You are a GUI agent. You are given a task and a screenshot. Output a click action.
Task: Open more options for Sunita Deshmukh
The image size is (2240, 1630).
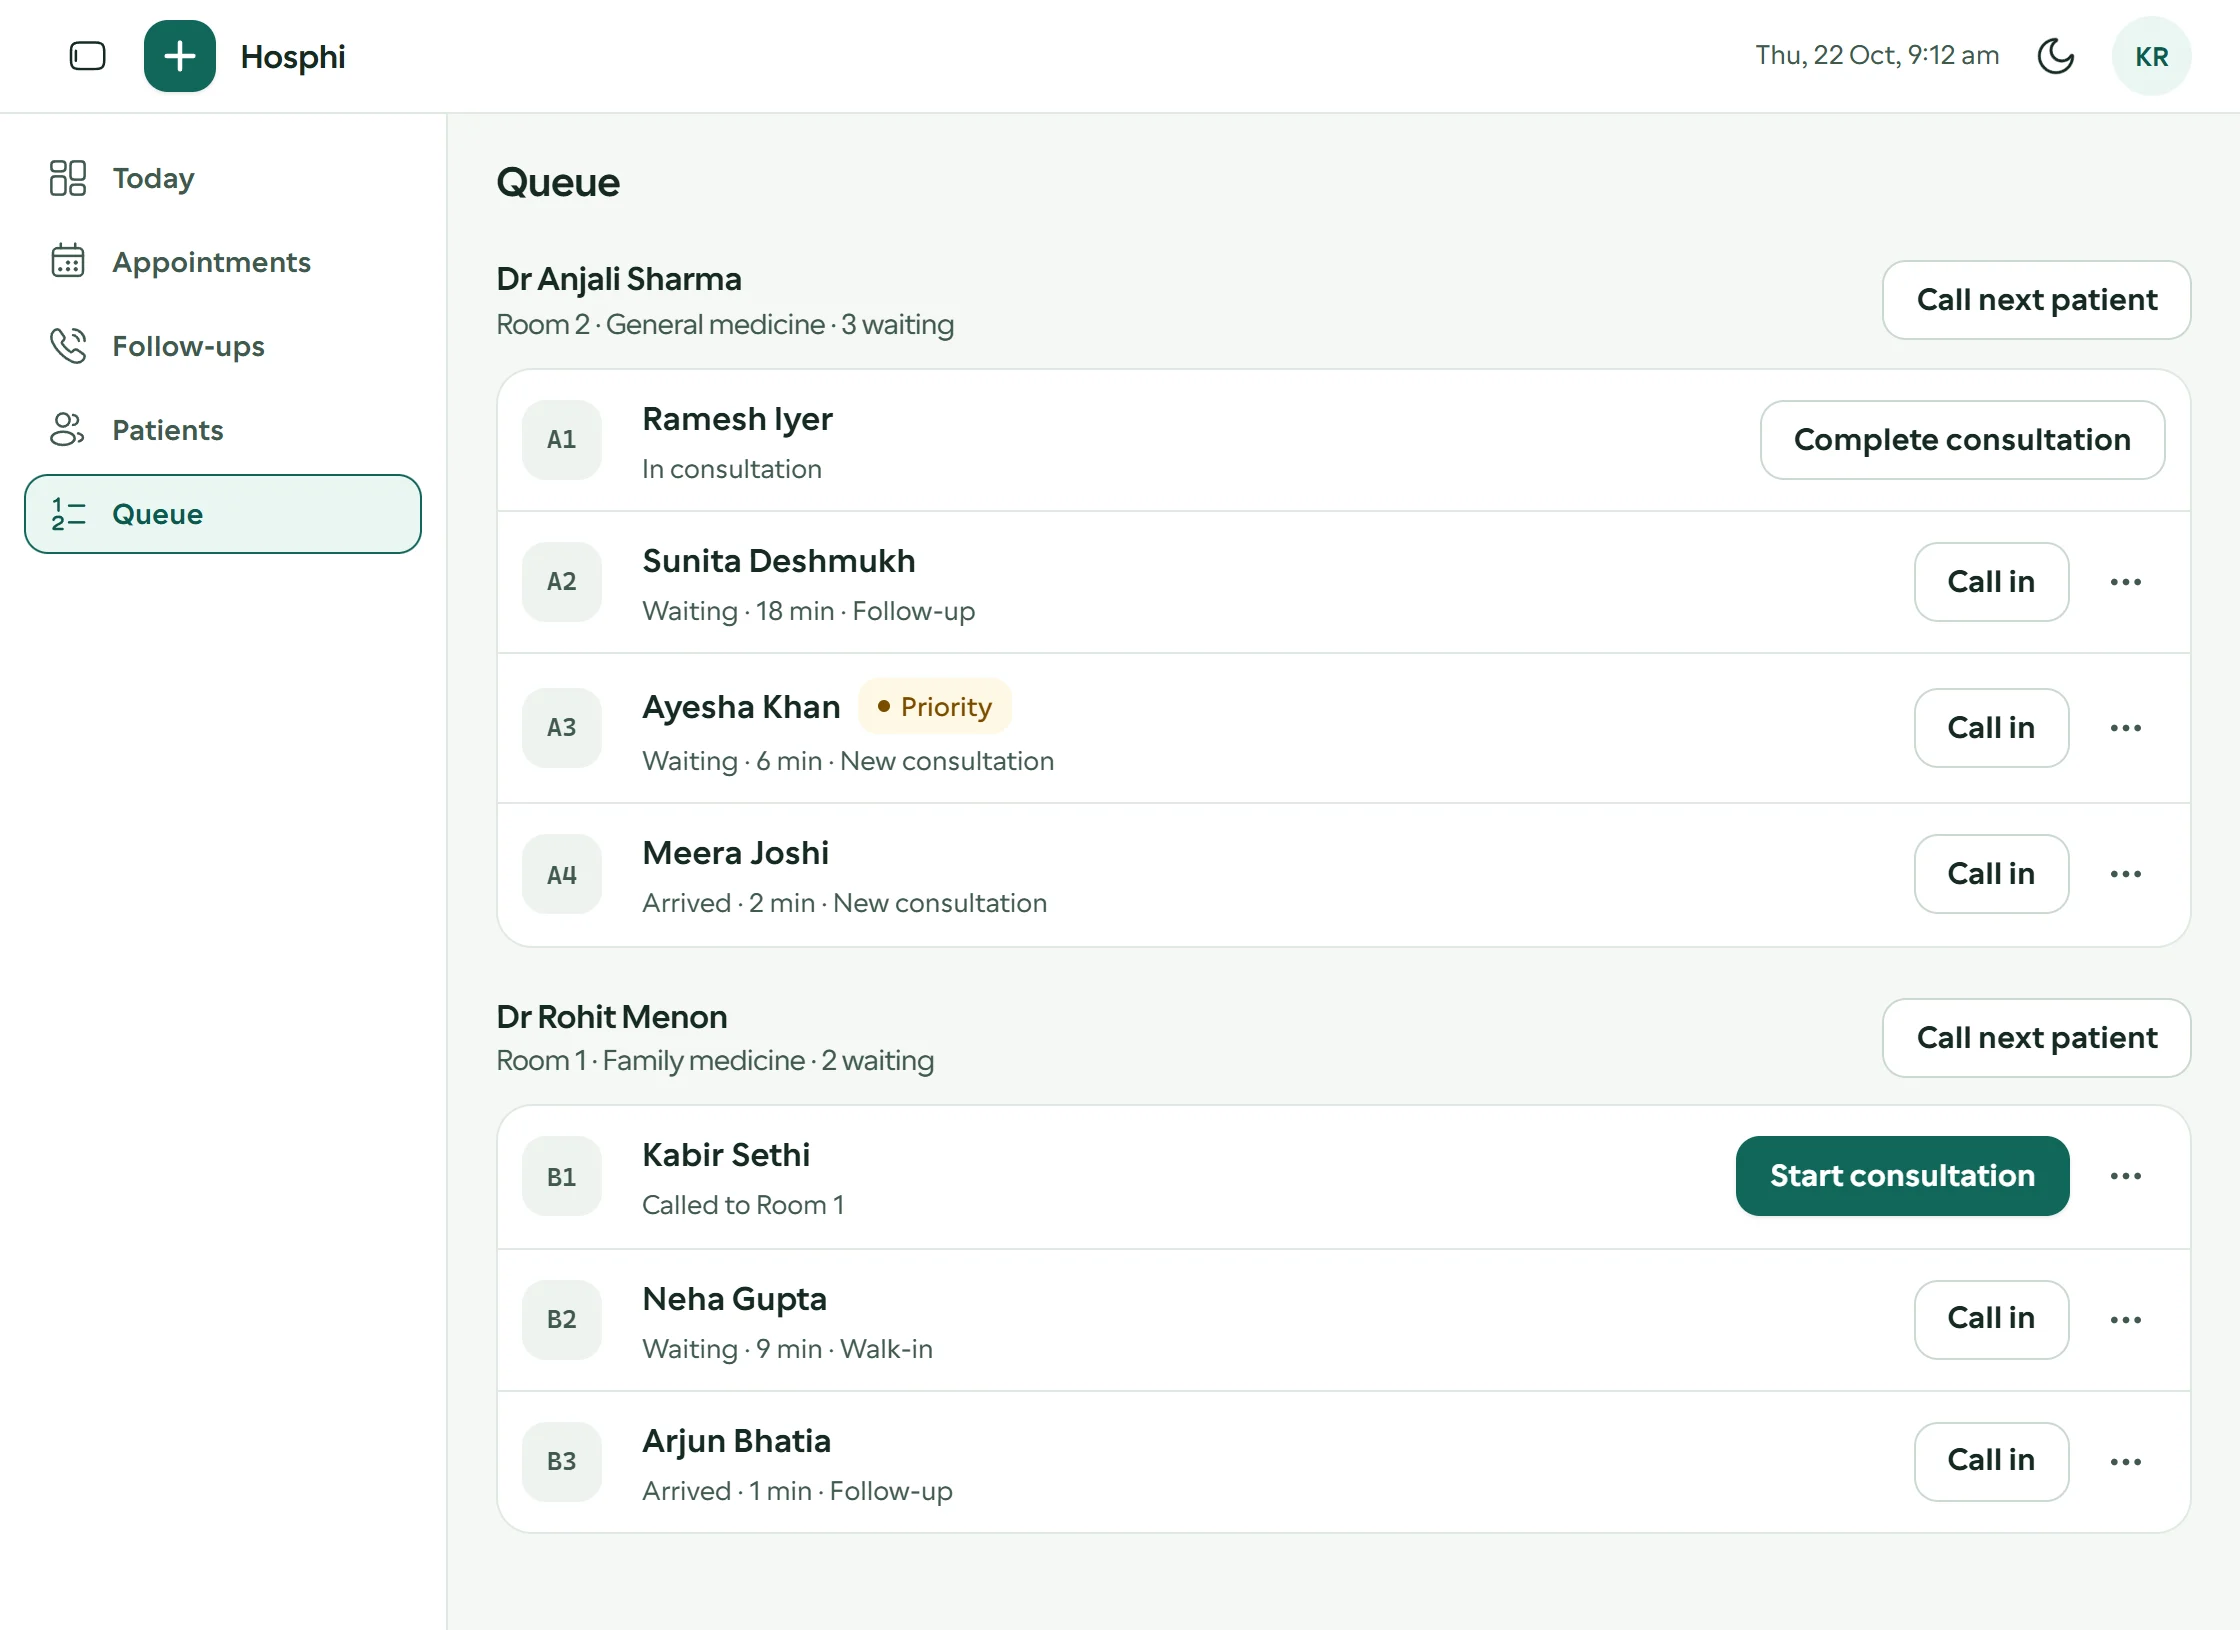[2126, 582]
